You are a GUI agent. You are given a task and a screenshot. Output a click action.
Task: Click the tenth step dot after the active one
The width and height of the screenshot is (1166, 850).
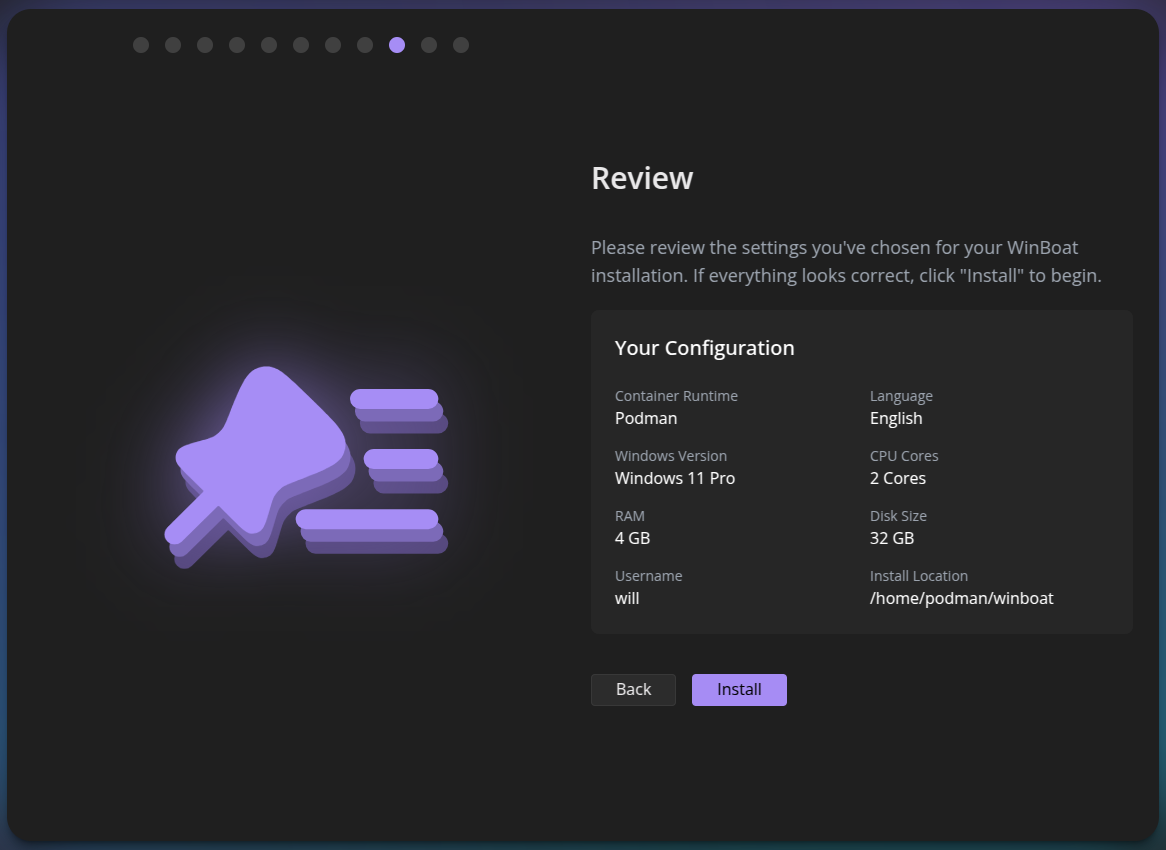429,45
